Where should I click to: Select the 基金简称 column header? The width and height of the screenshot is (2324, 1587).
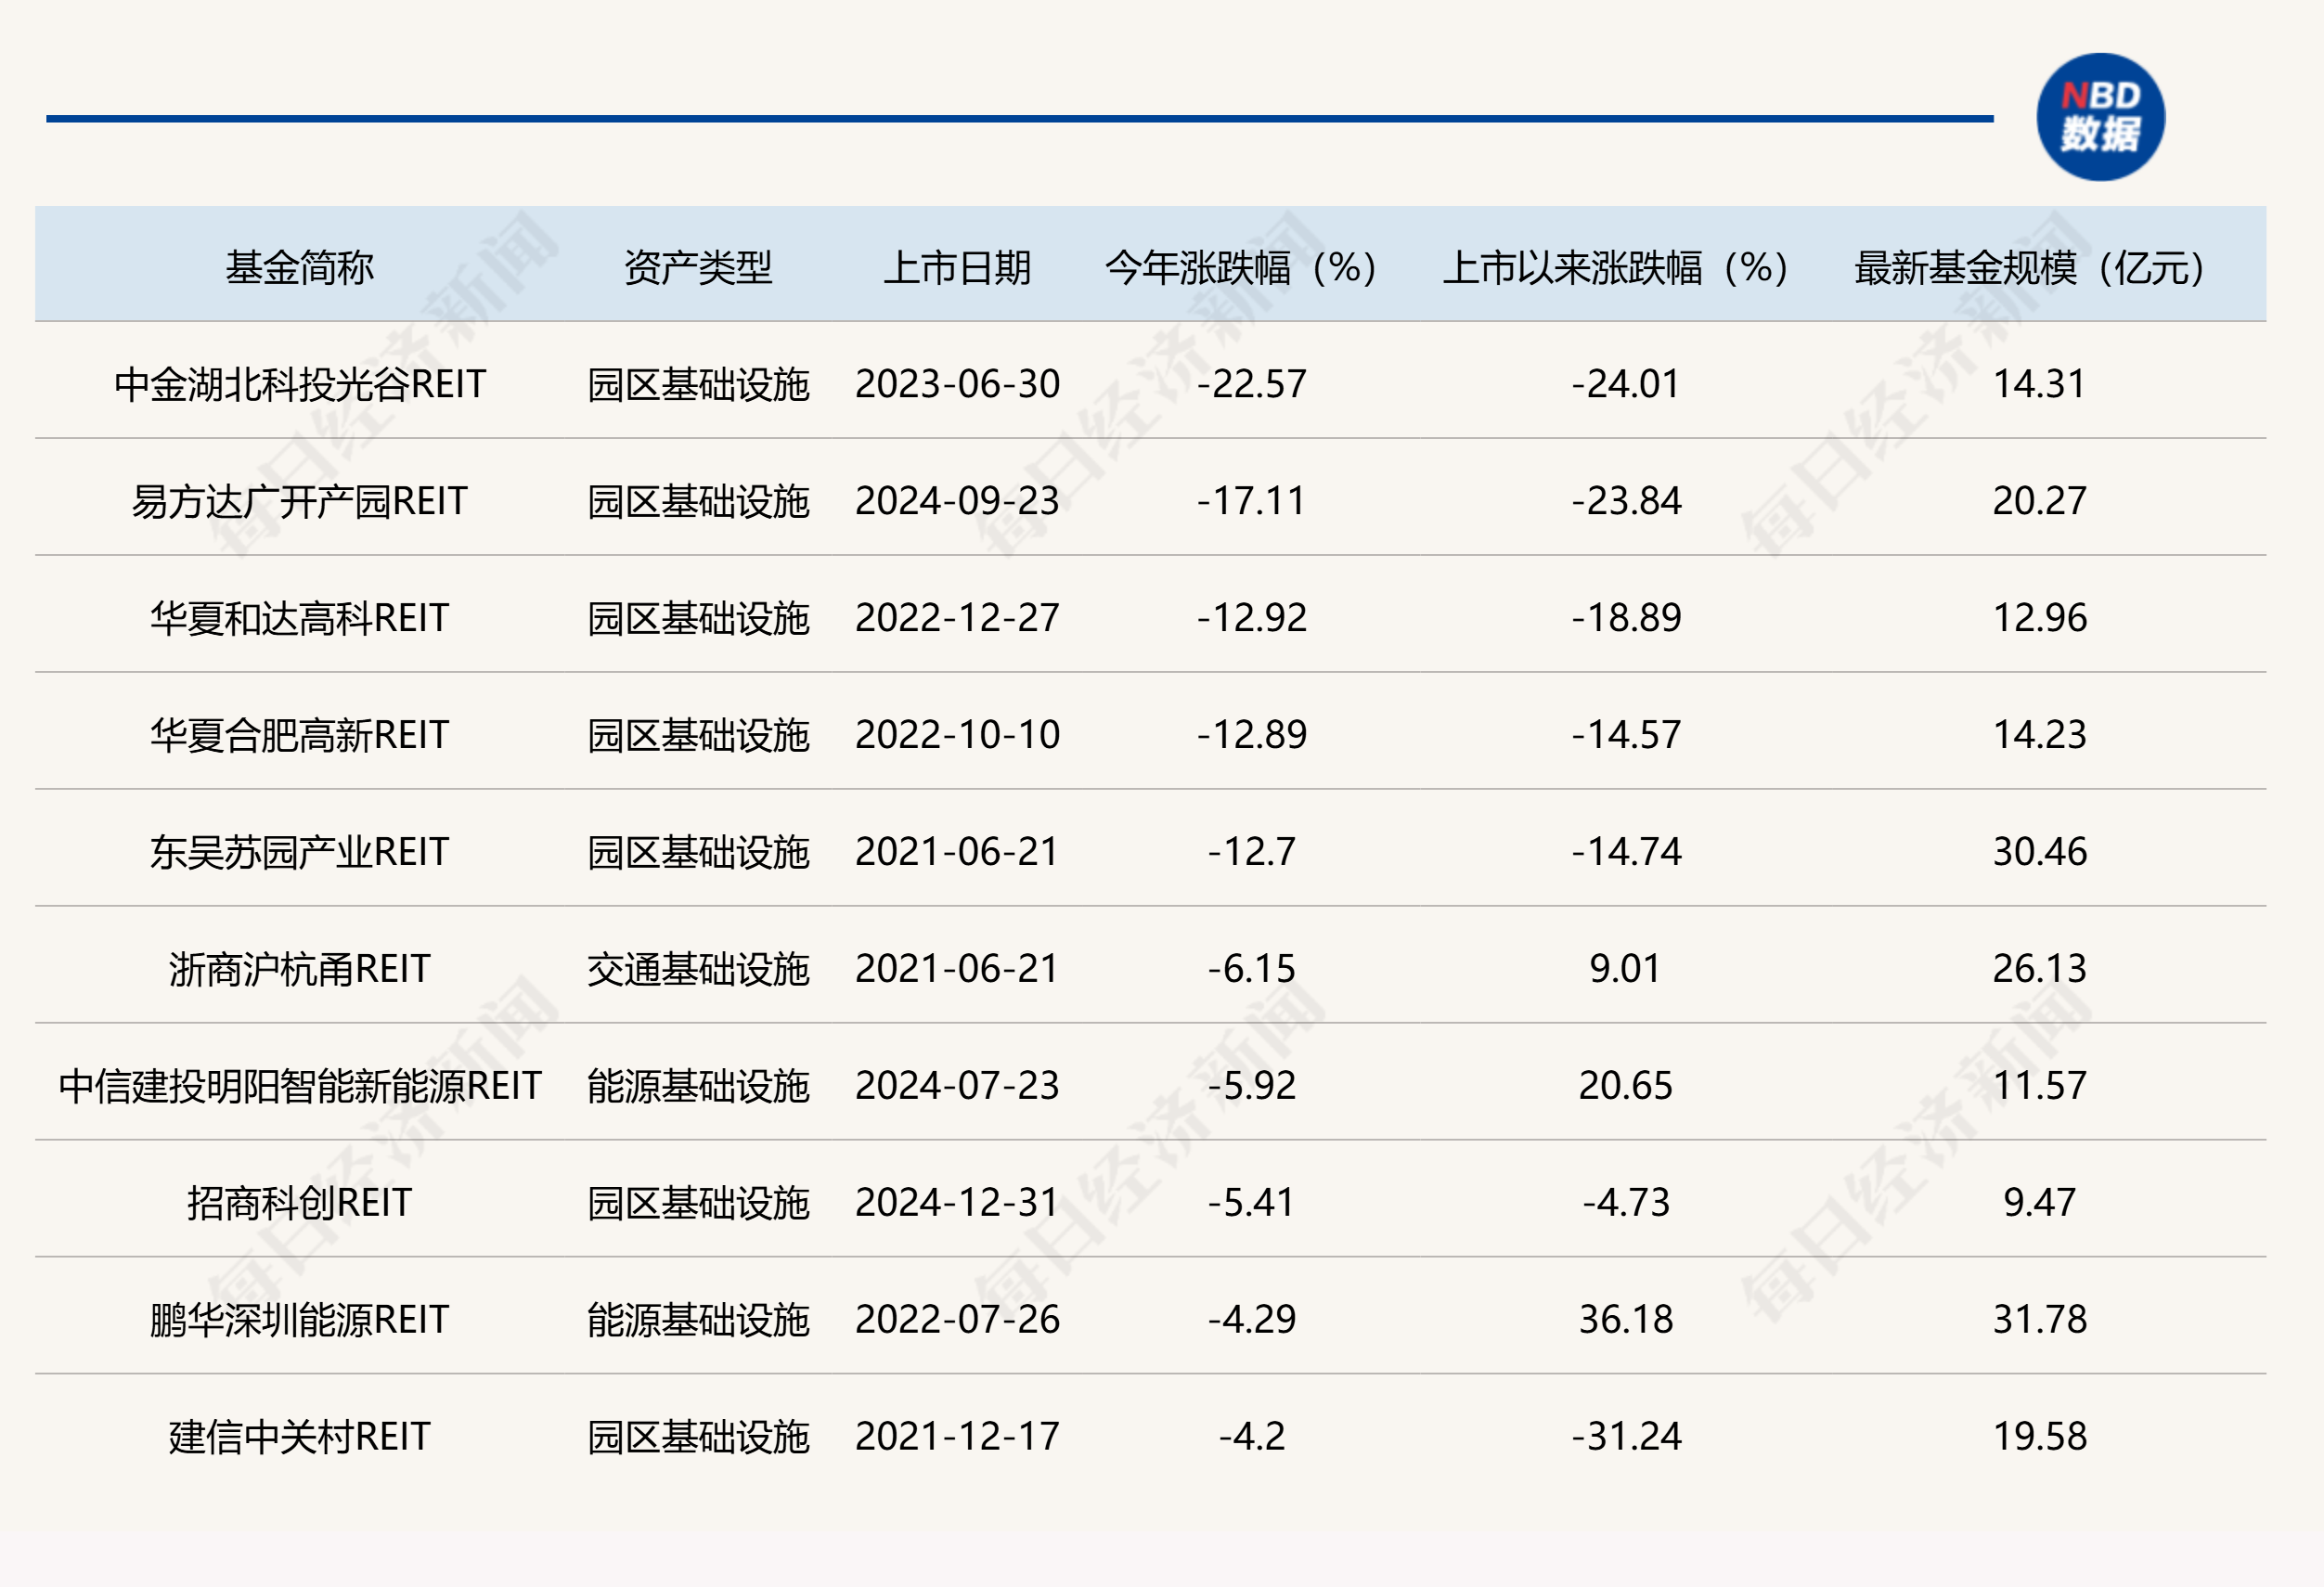[x=299, y=267]
